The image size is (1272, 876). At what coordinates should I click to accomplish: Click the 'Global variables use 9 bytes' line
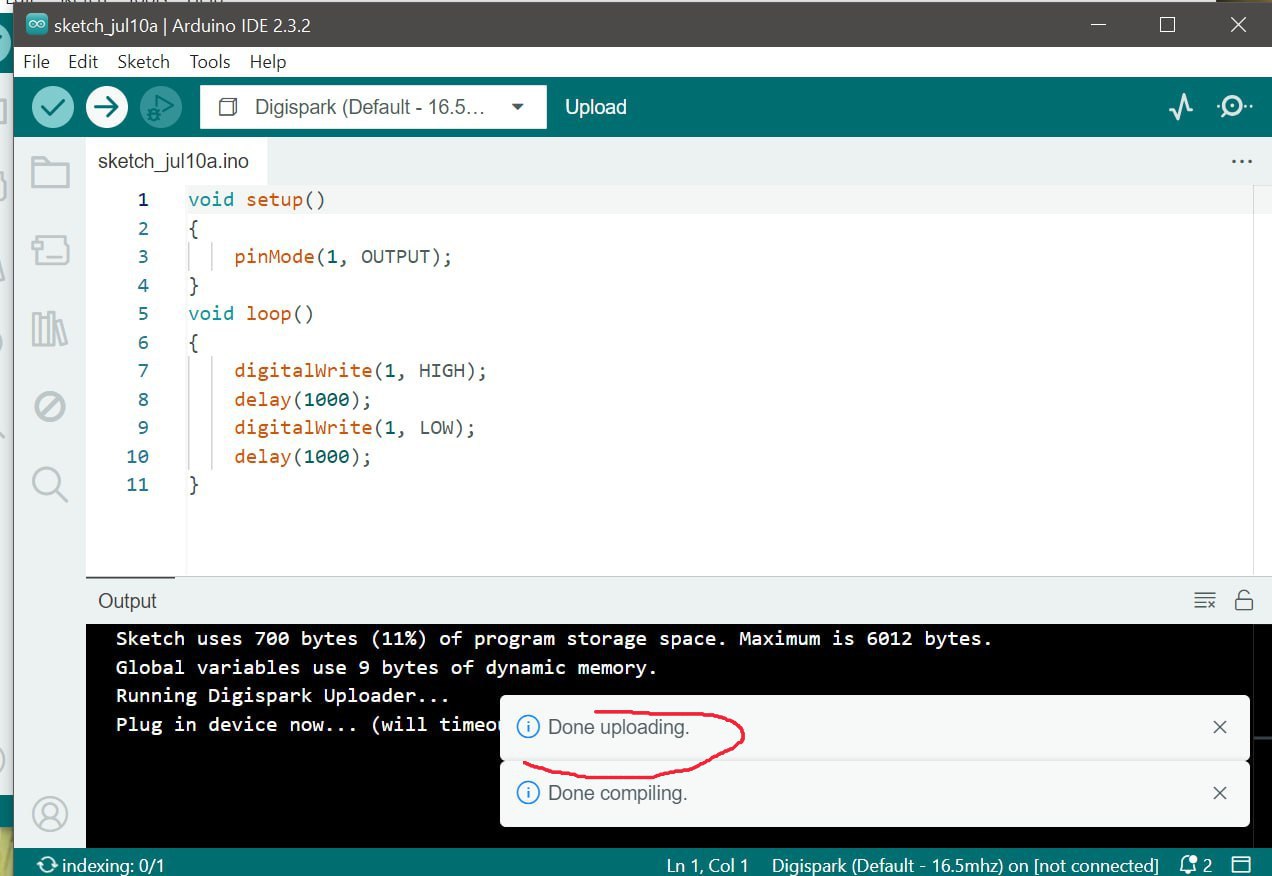point(387,668)
